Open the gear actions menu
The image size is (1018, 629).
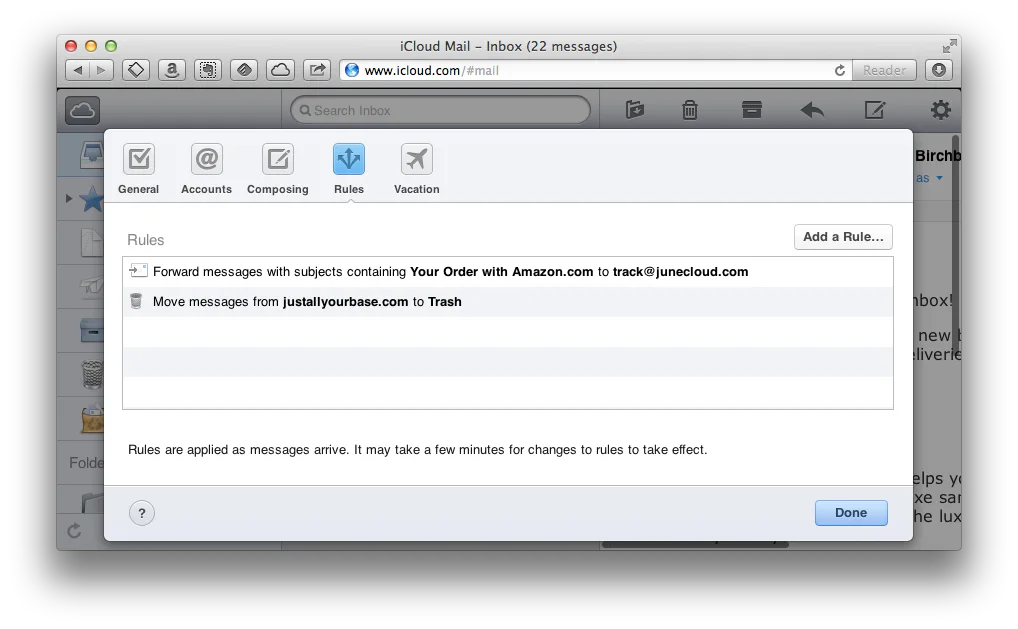click(940, 110)
